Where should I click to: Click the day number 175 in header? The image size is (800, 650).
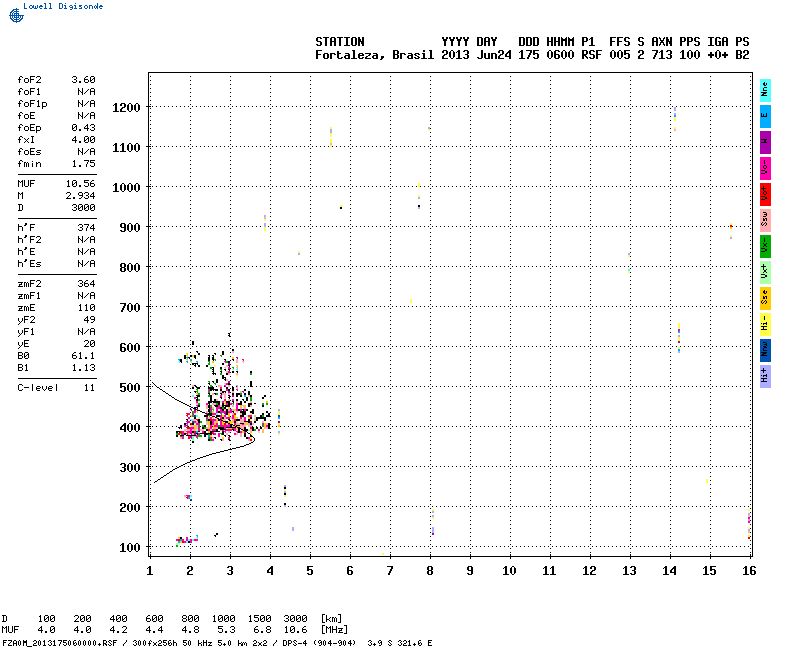tap(529, 55)
